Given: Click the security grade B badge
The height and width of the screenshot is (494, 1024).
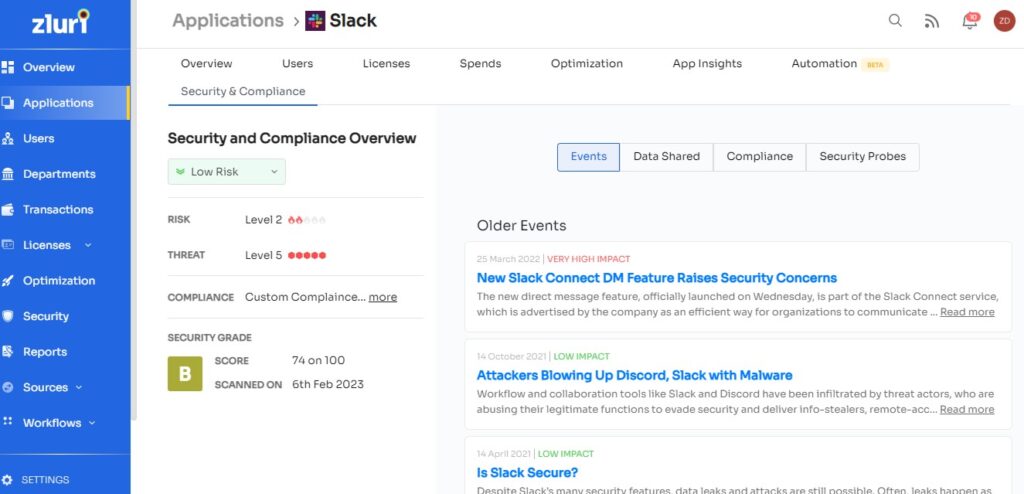Looking at the screenshot, I should pyautogui.click(x=185, y=374).
